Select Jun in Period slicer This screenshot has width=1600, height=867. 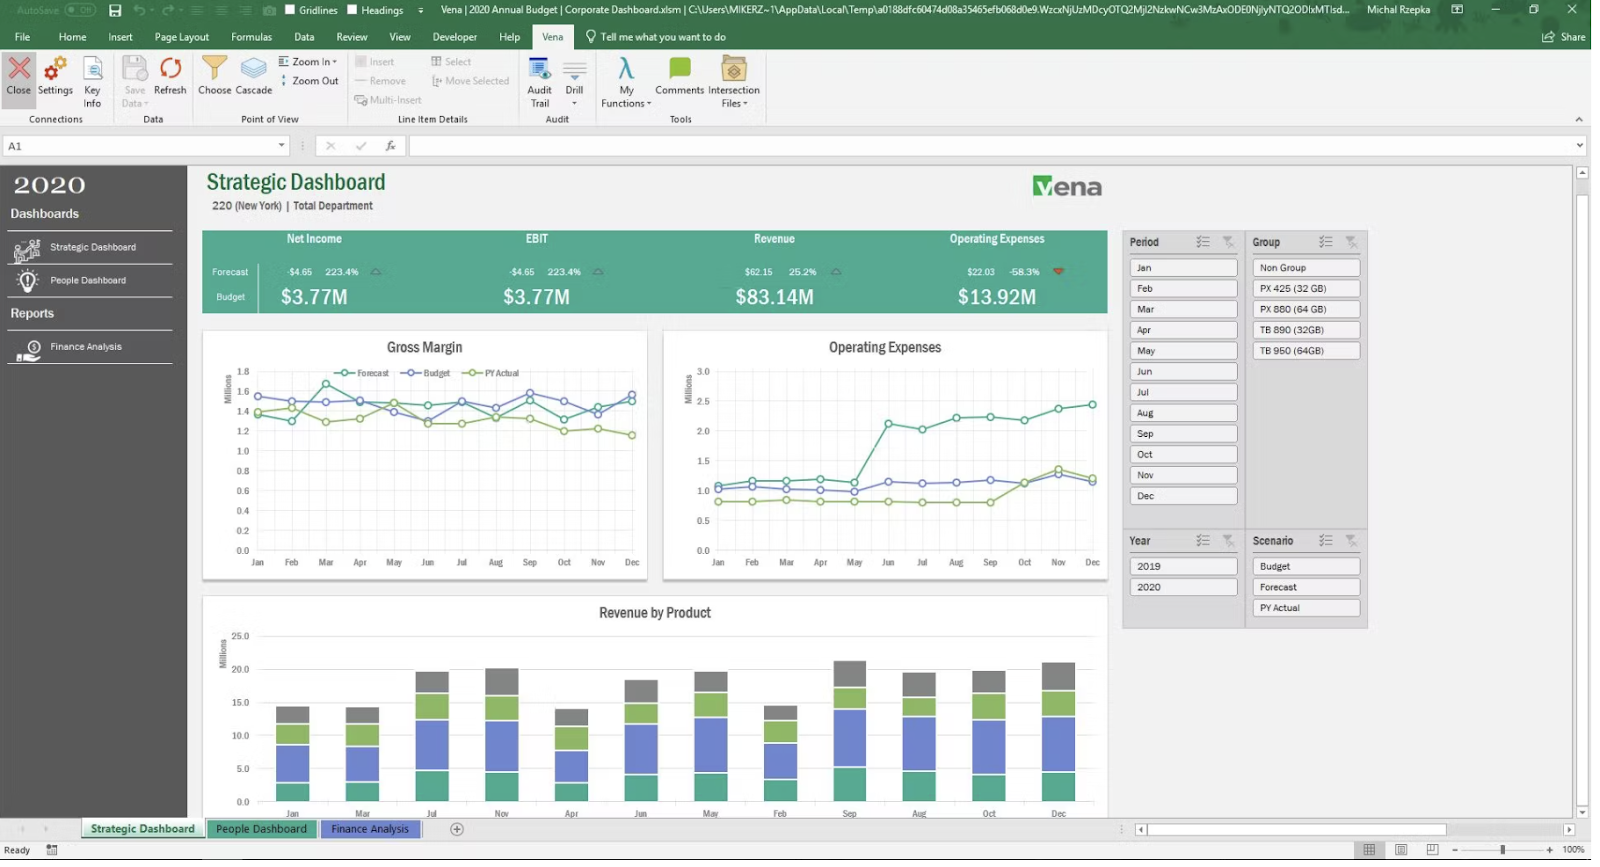tap(1183, 371)
